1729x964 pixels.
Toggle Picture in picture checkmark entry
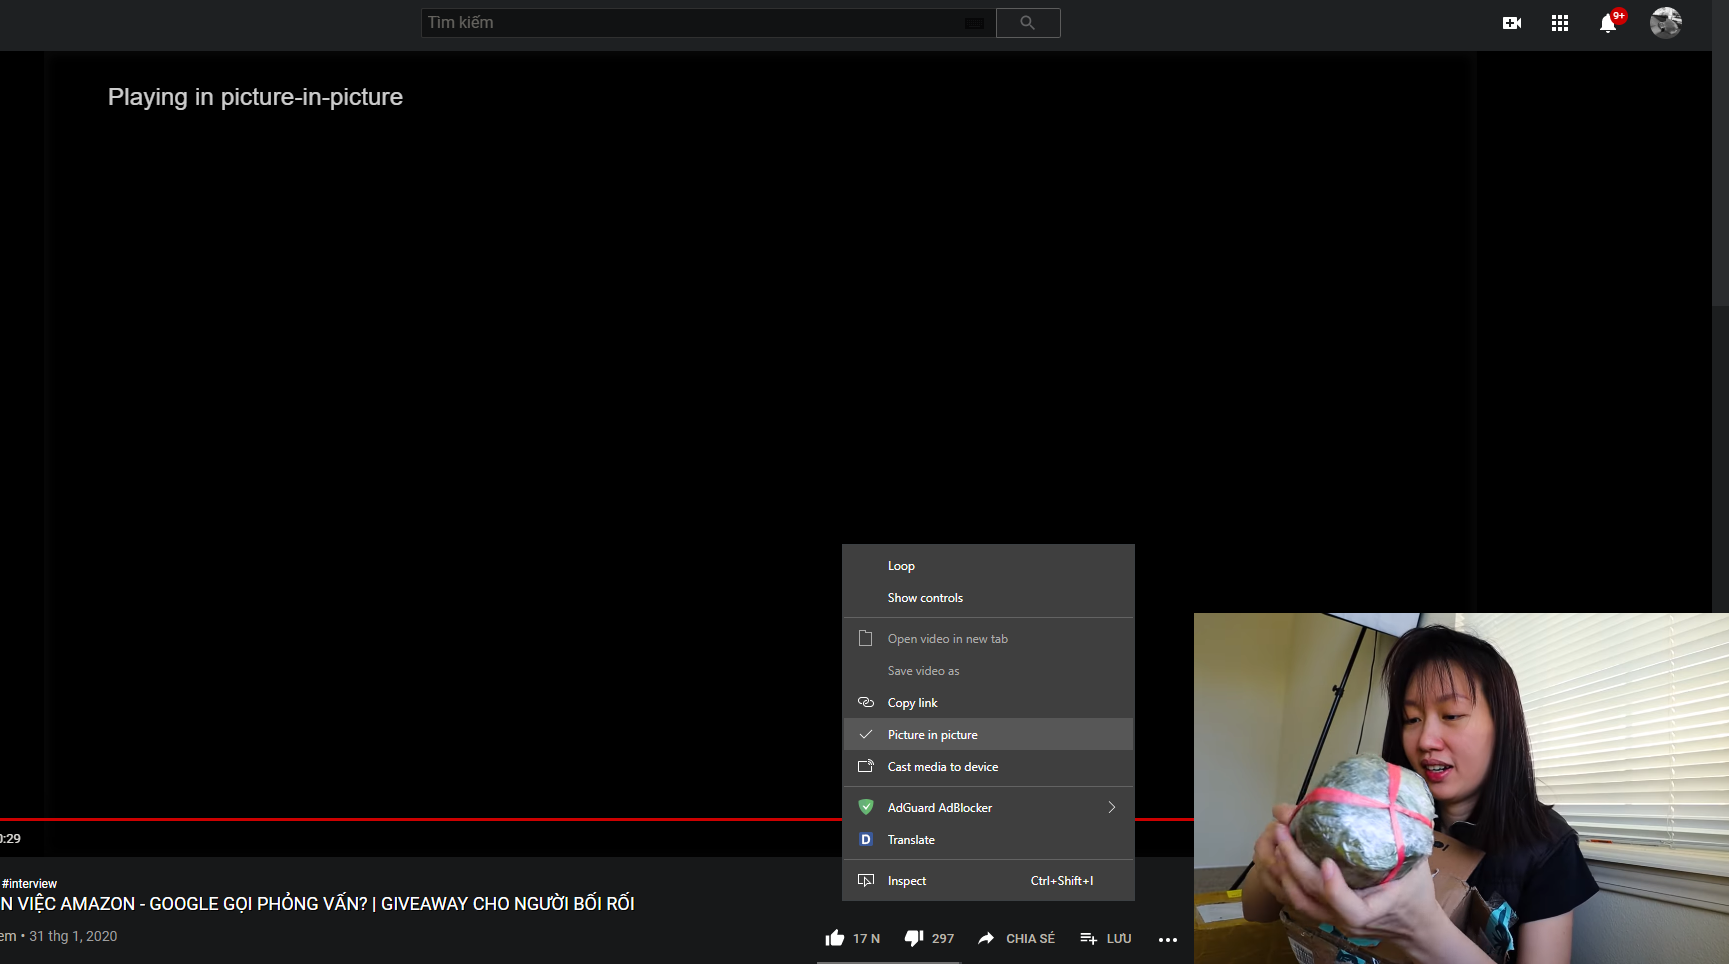pyautogui.click(x=988, y=734)
